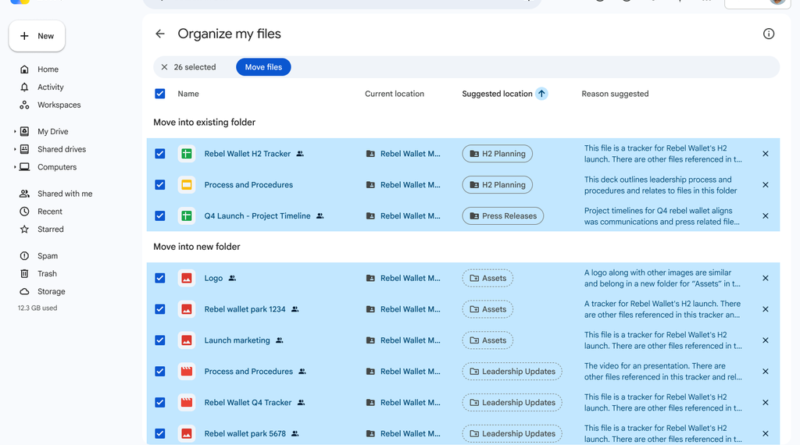The height and width of the screenshot is (445, 800).
Task: Open Launch marketing file name
Action: click(x=237, y=340)
